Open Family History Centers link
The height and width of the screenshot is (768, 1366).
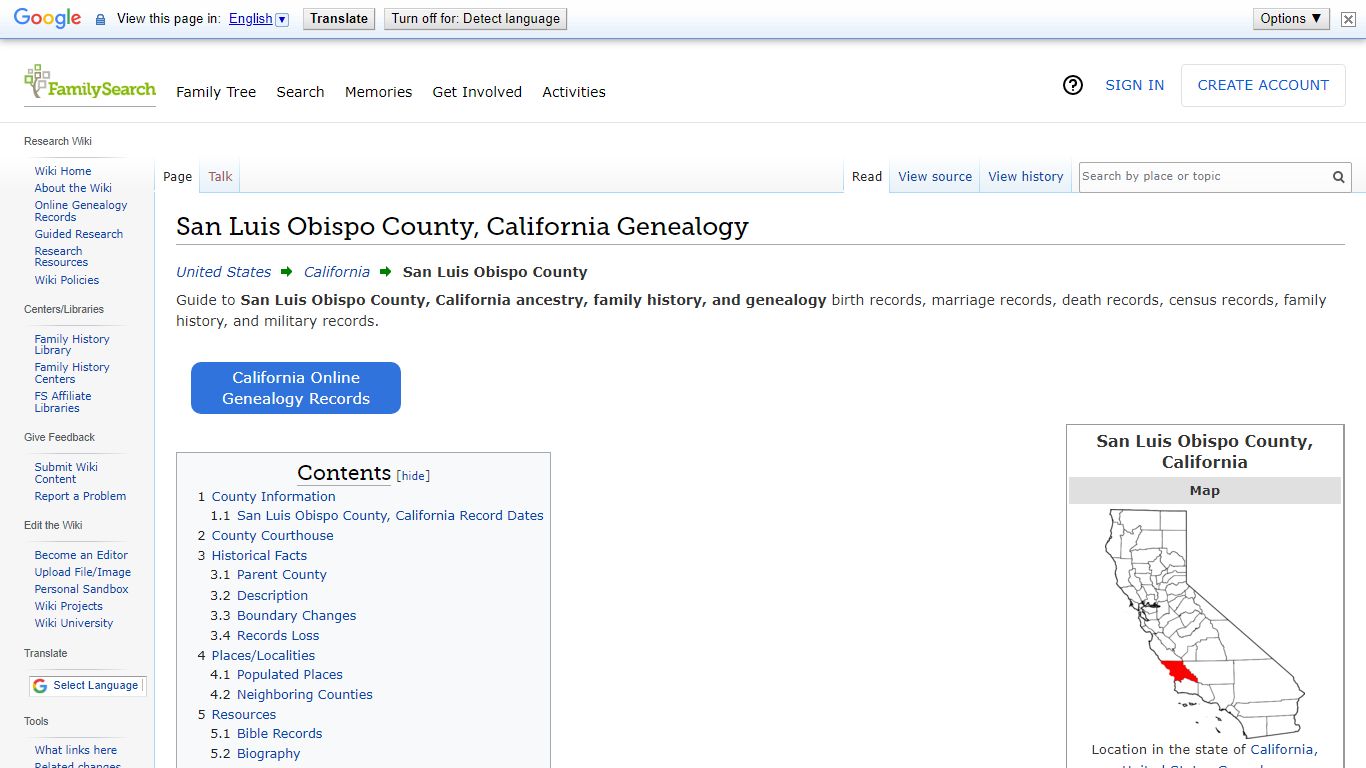click(72, 373)
